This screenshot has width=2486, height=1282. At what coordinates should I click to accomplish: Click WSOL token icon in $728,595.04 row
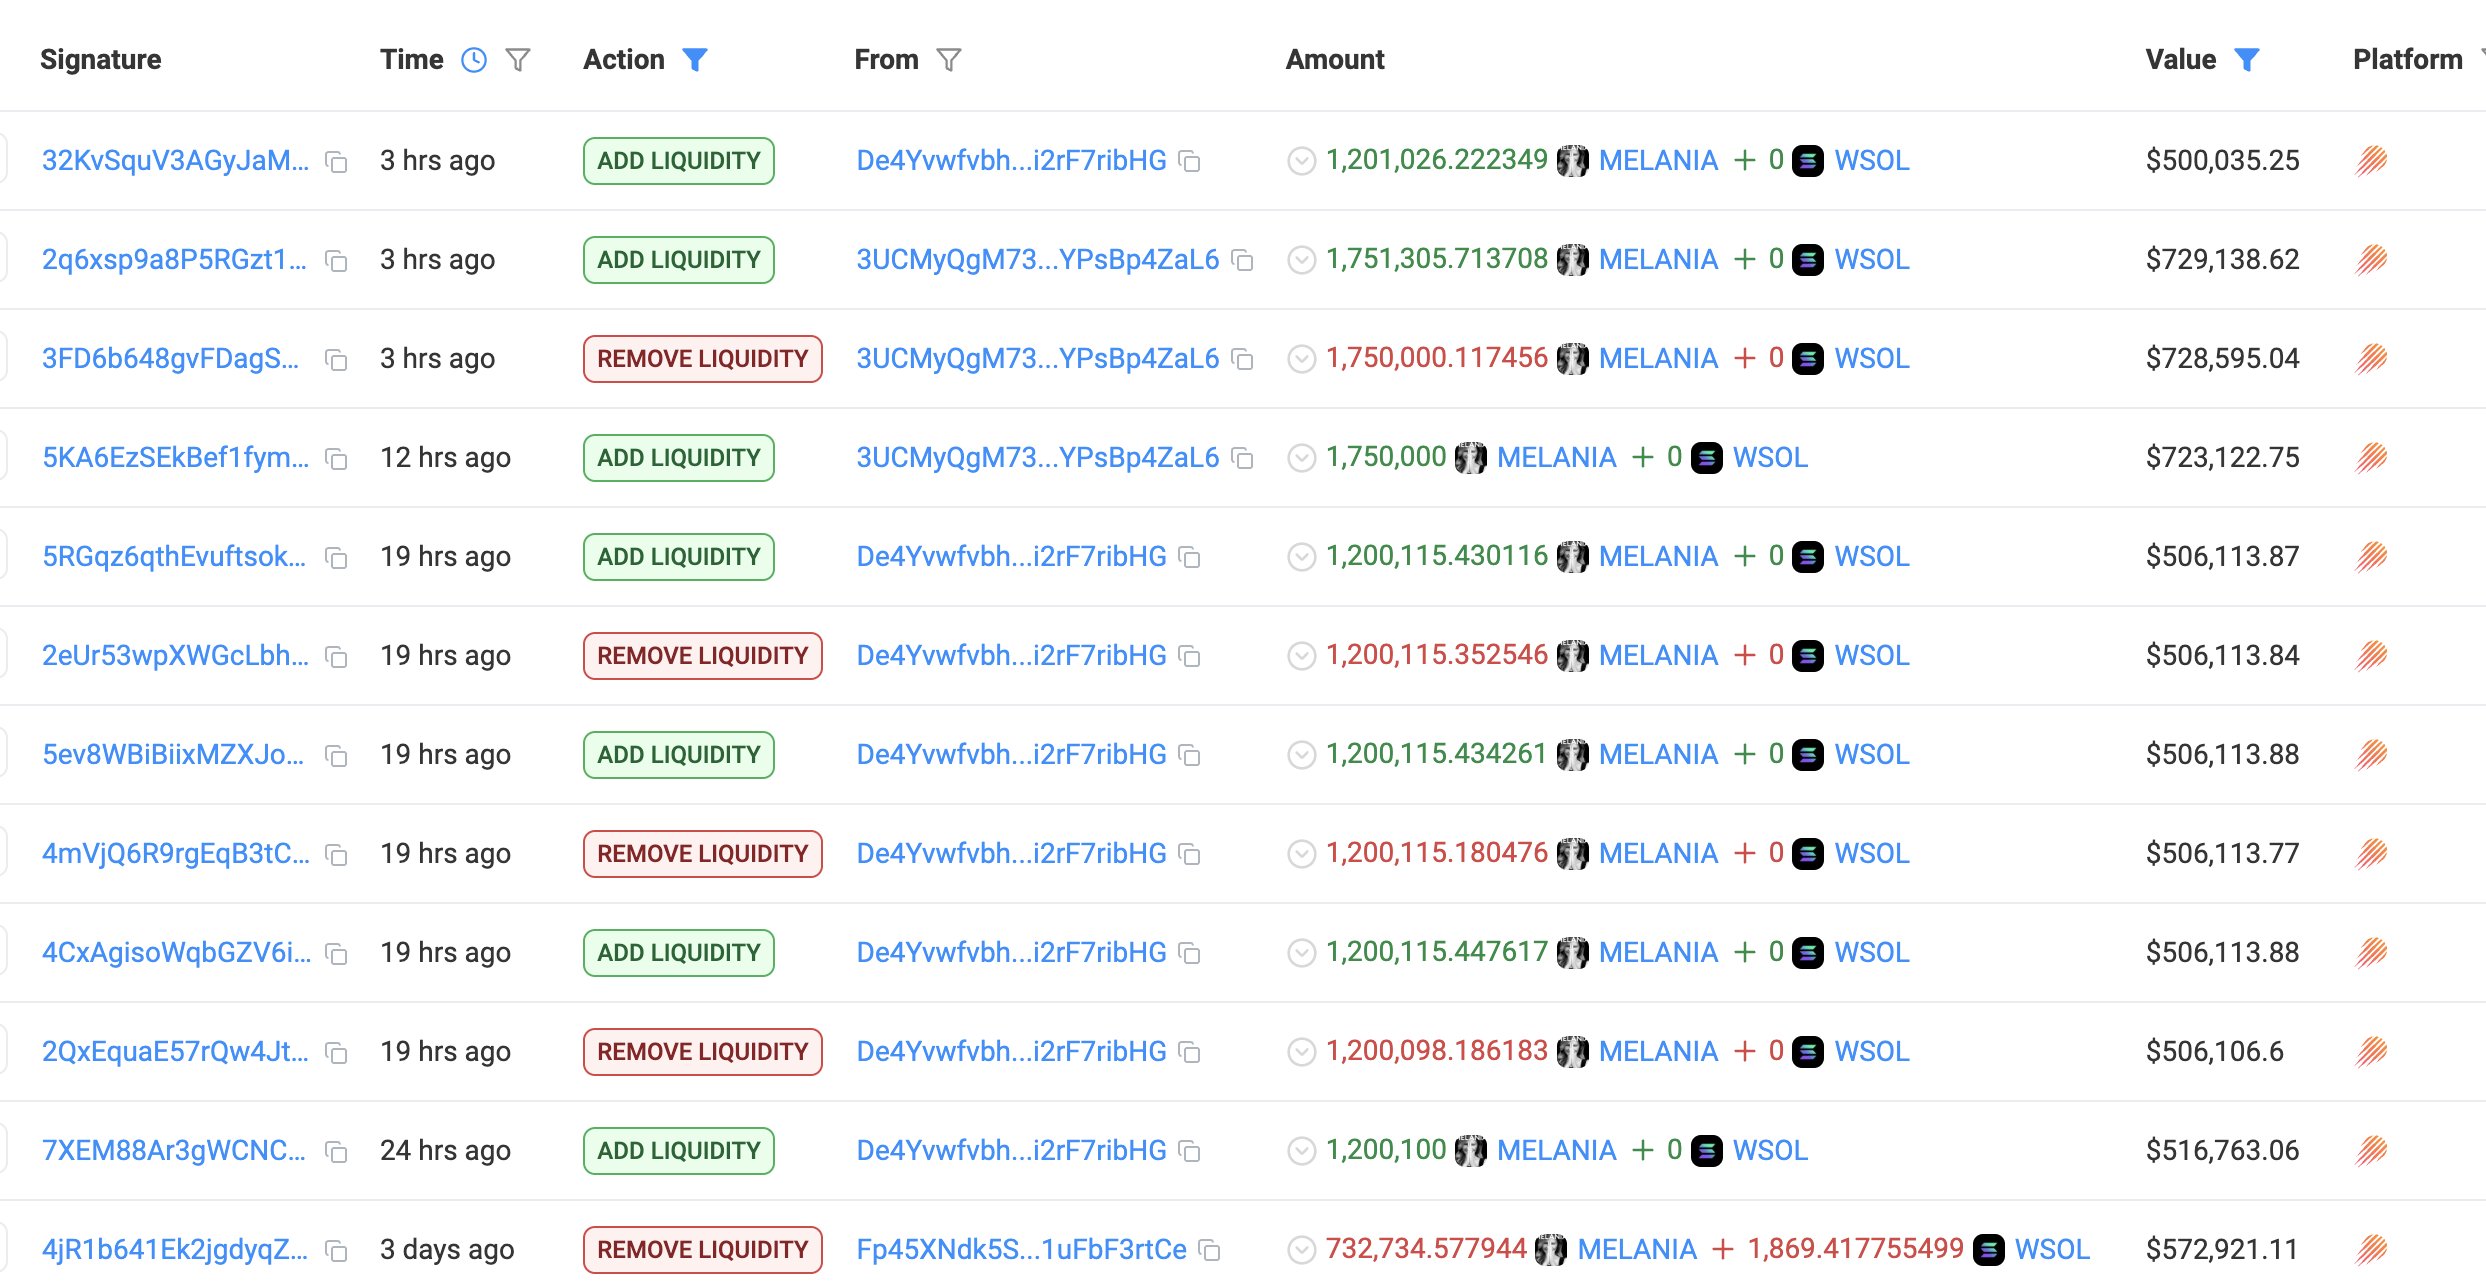pos(1807,359)
